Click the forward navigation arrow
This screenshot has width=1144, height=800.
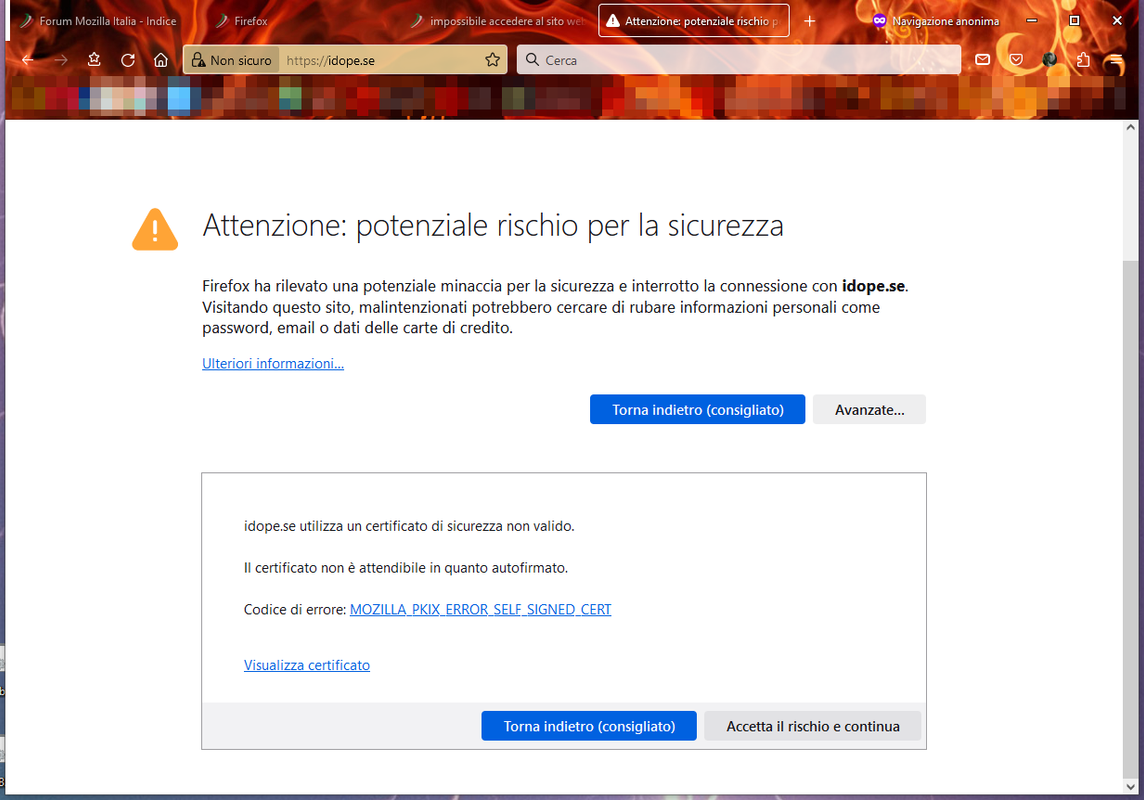61,60
